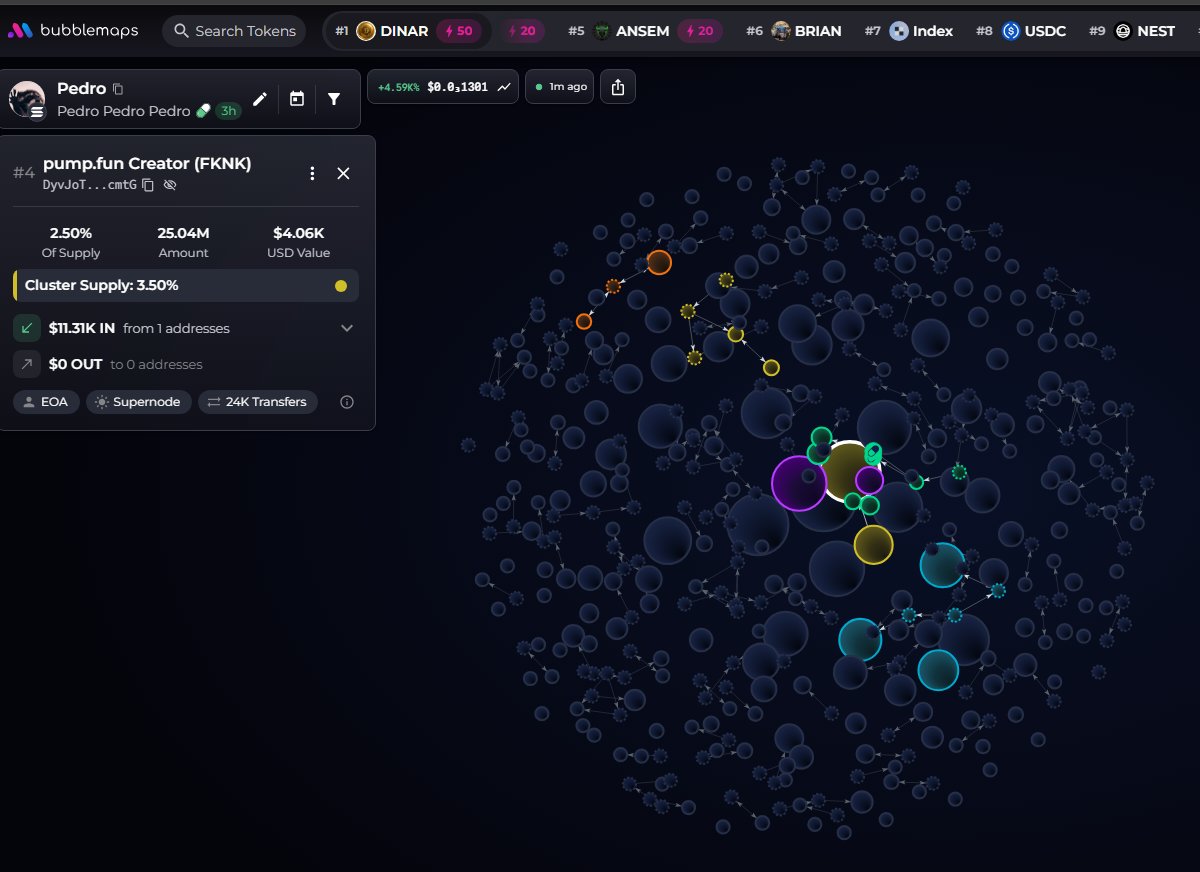Viewport: 1200px width, 872px height.
Task: Click the EOA tag
Action: (46, 402)
